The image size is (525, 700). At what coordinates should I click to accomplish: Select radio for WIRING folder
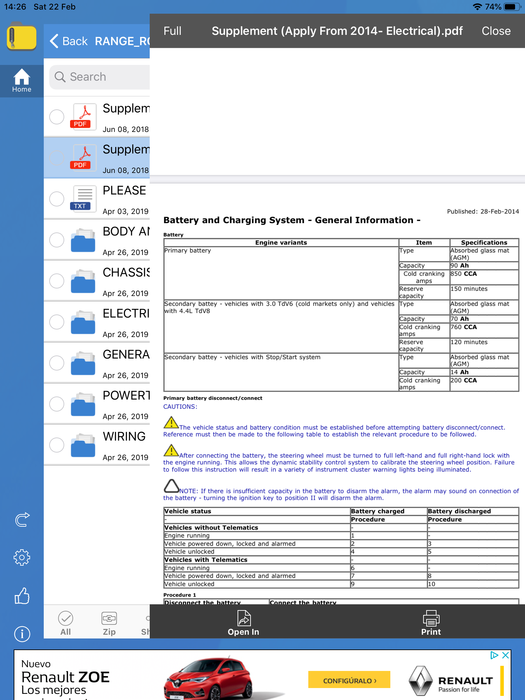[57, 445]
